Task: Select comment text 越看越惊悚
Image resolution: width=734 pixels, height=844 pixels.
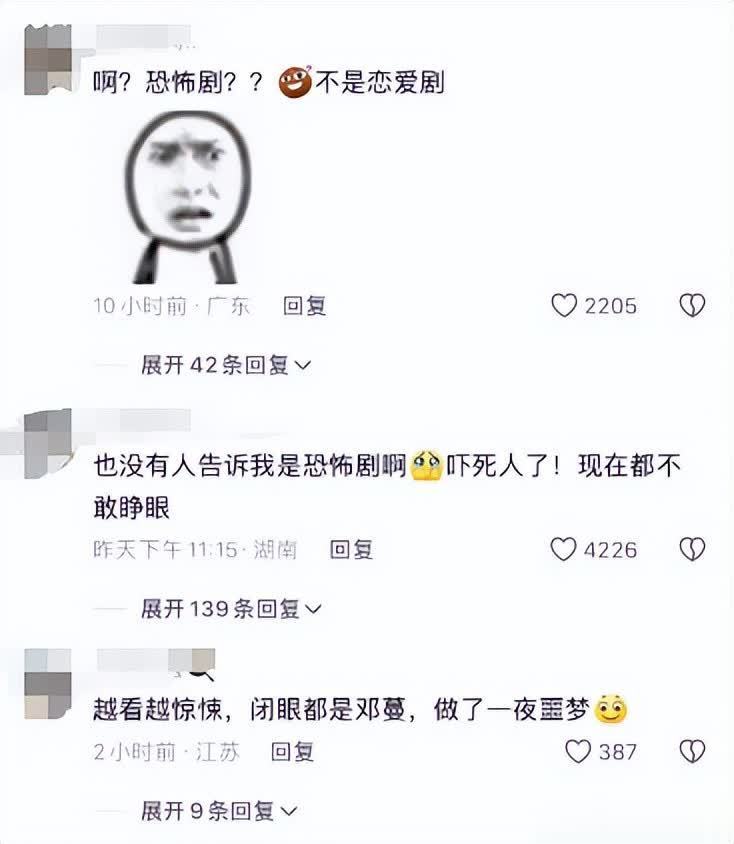Action: click(158, 710)
